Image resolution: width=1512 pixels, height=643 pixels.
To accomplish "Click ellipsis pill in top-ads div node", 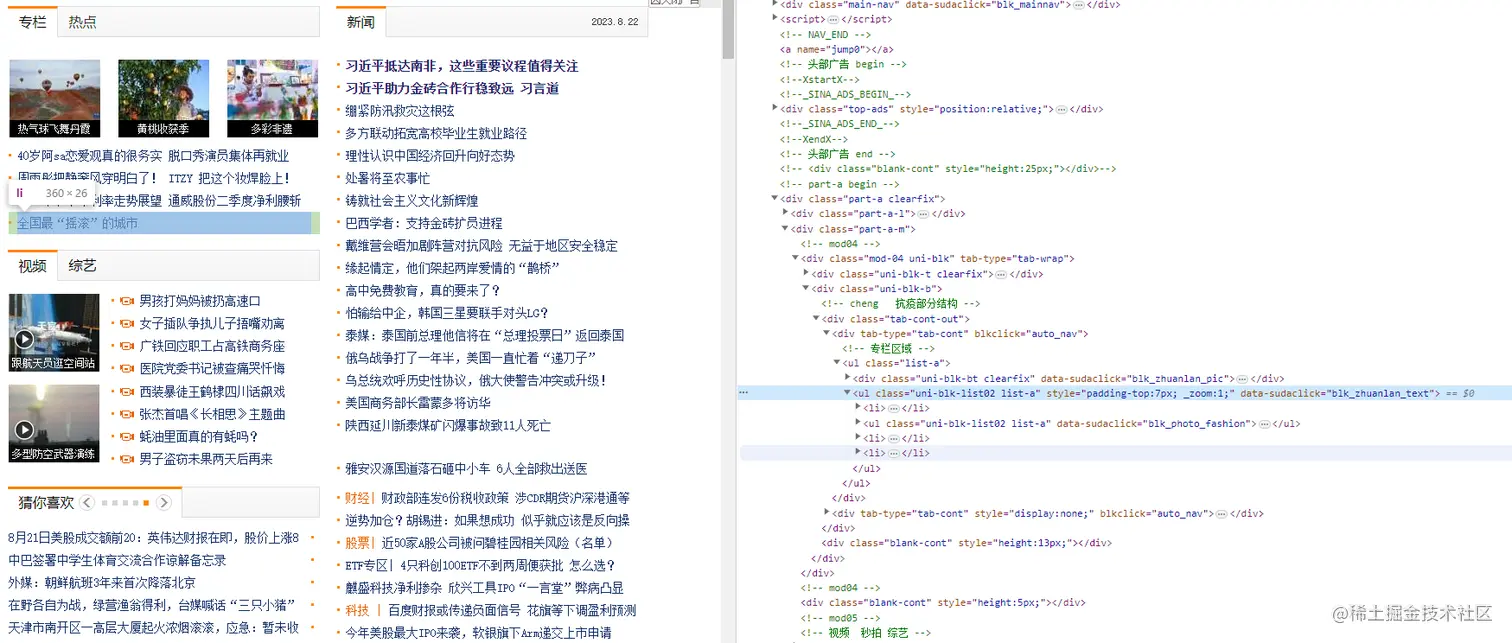I will point(1062,109).
